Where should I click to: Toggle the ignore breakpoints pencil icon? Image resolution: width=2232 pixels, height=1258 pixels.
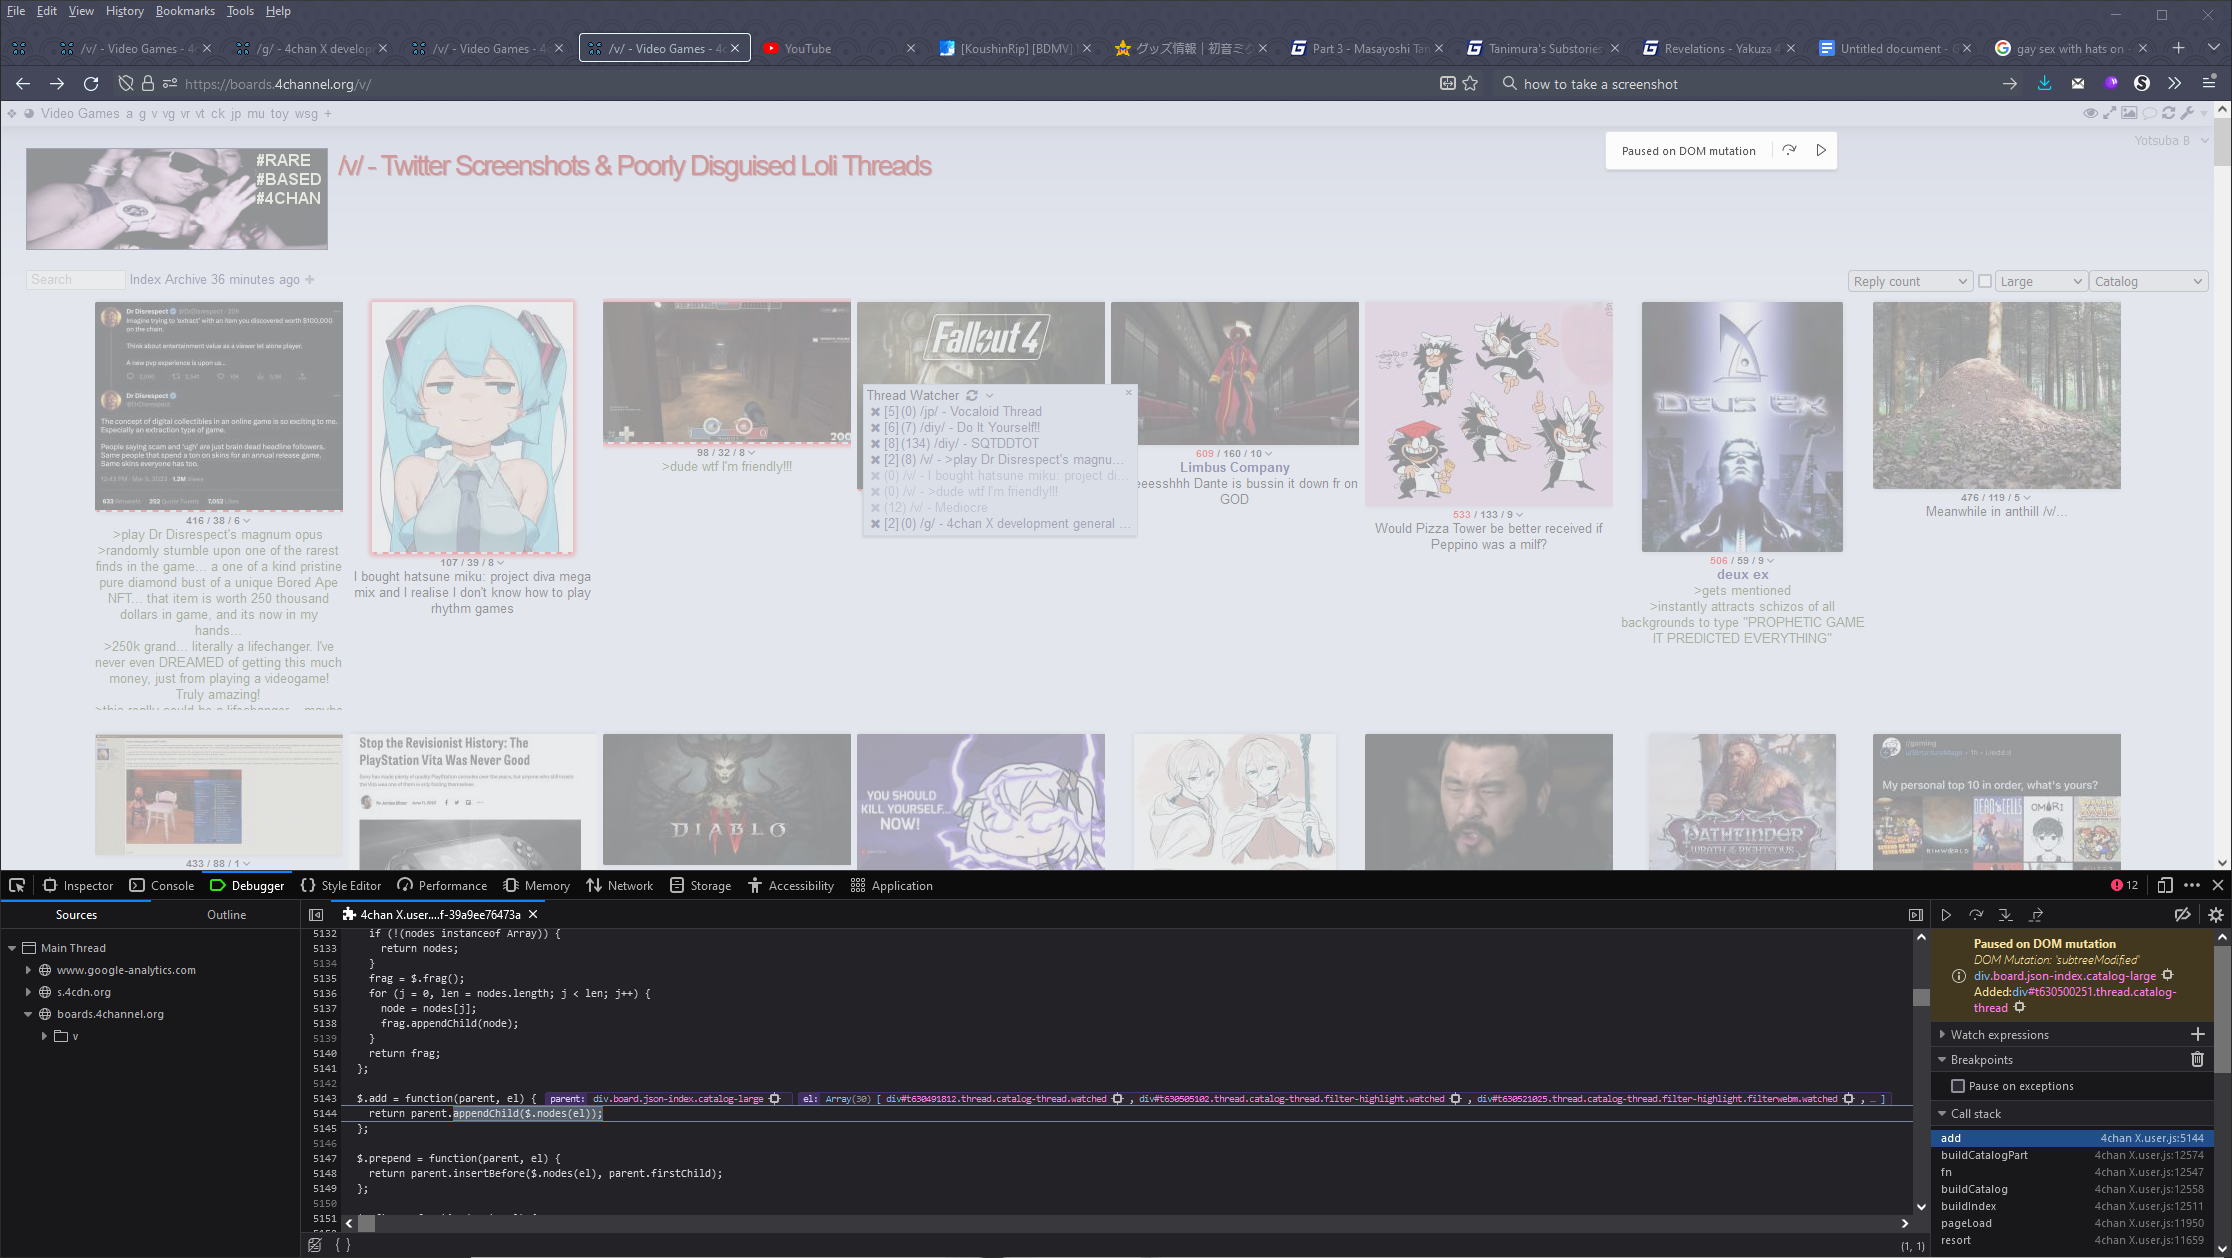pos(2183,914)
